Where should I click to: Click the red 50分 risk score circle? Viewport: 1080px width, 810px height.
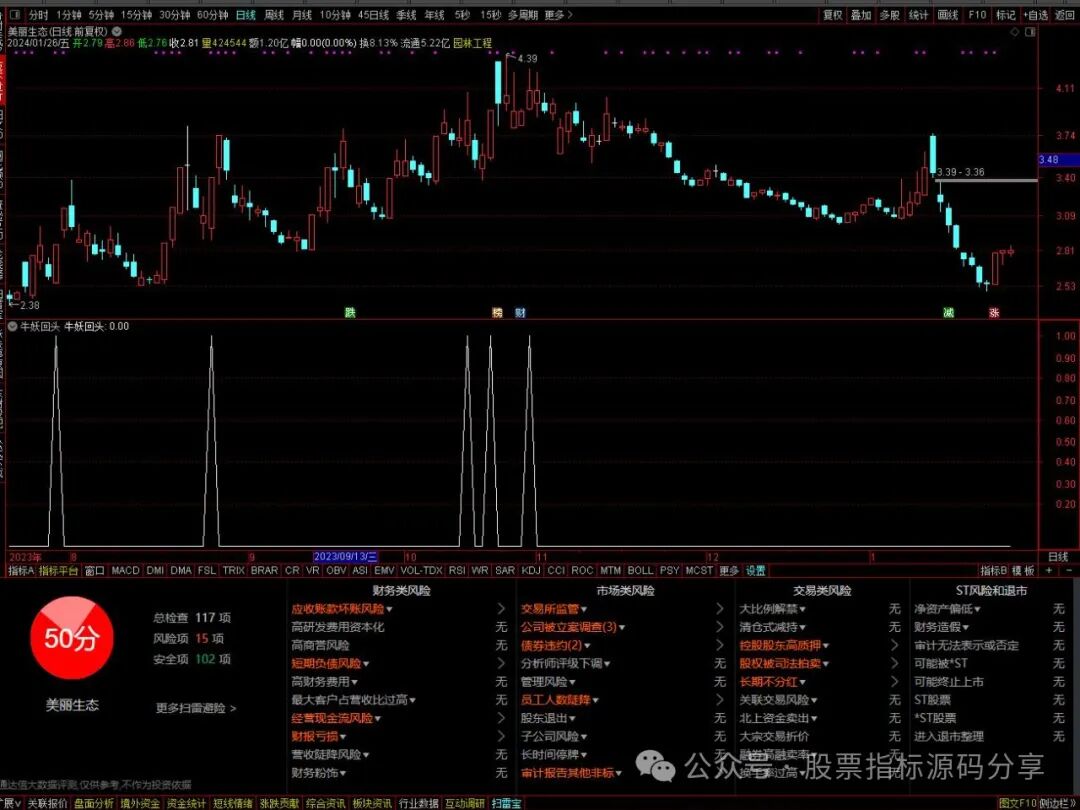coord(71,638)
